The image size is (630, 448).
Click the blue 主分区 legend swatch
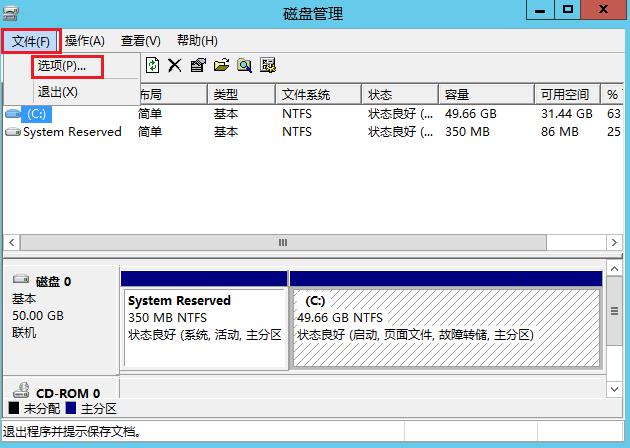[x=71, y=408]
